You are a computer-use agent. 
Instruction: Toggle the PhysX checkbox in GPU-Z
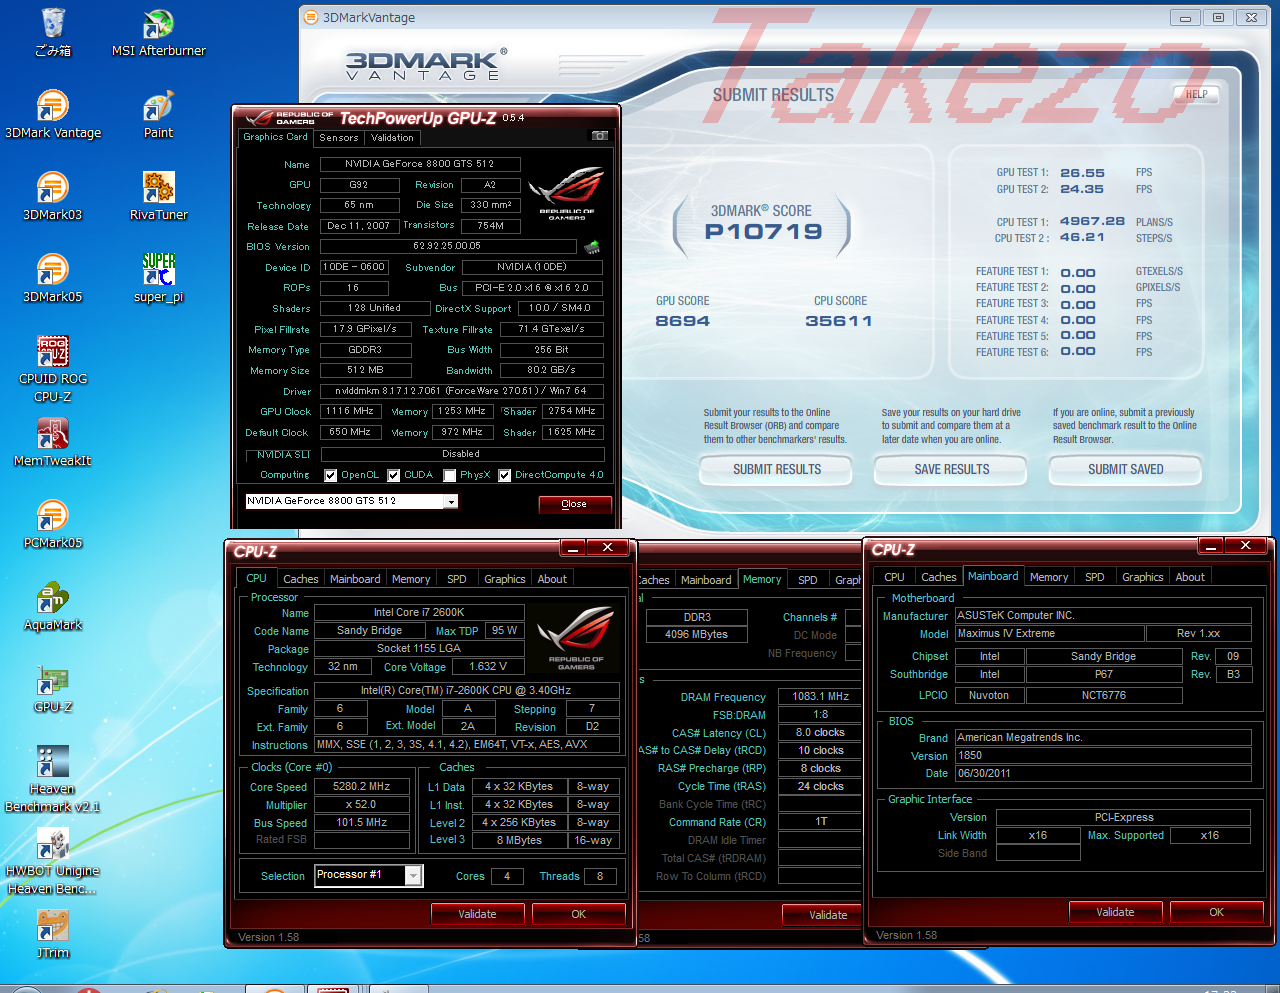click(x=450, y=476)
